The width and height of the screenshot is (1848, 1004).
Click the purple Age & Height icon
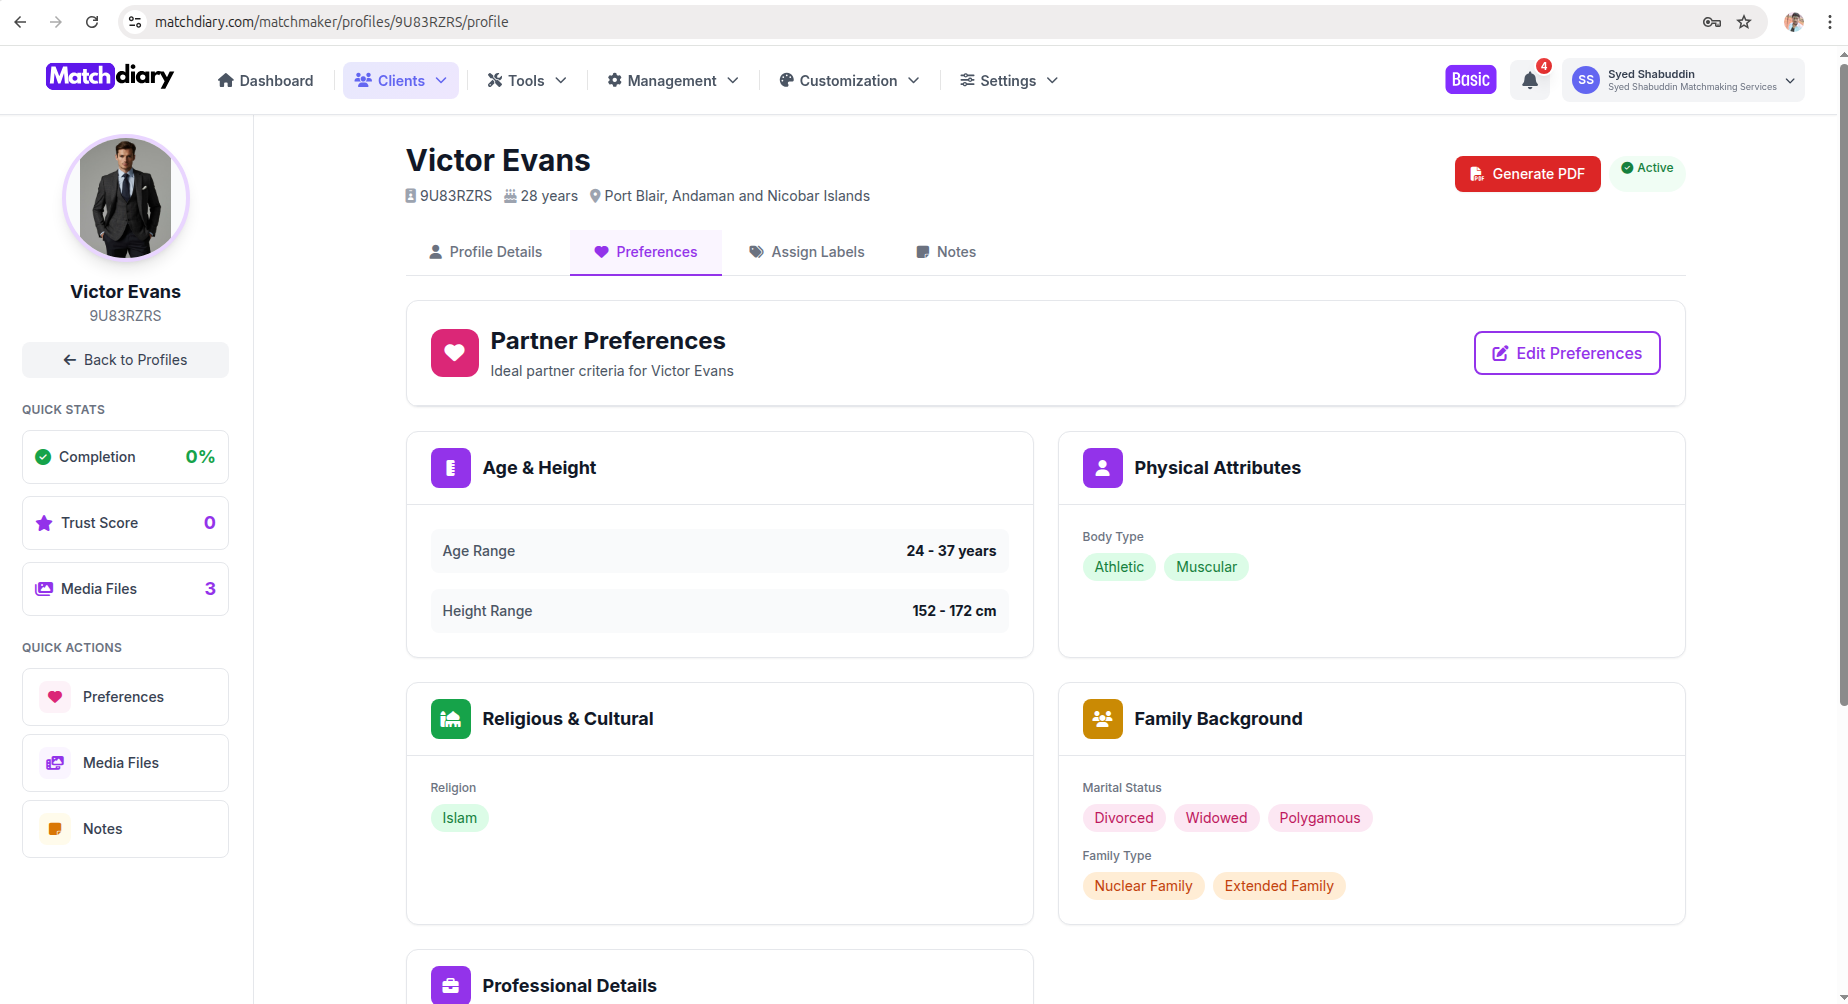(450, 468)
